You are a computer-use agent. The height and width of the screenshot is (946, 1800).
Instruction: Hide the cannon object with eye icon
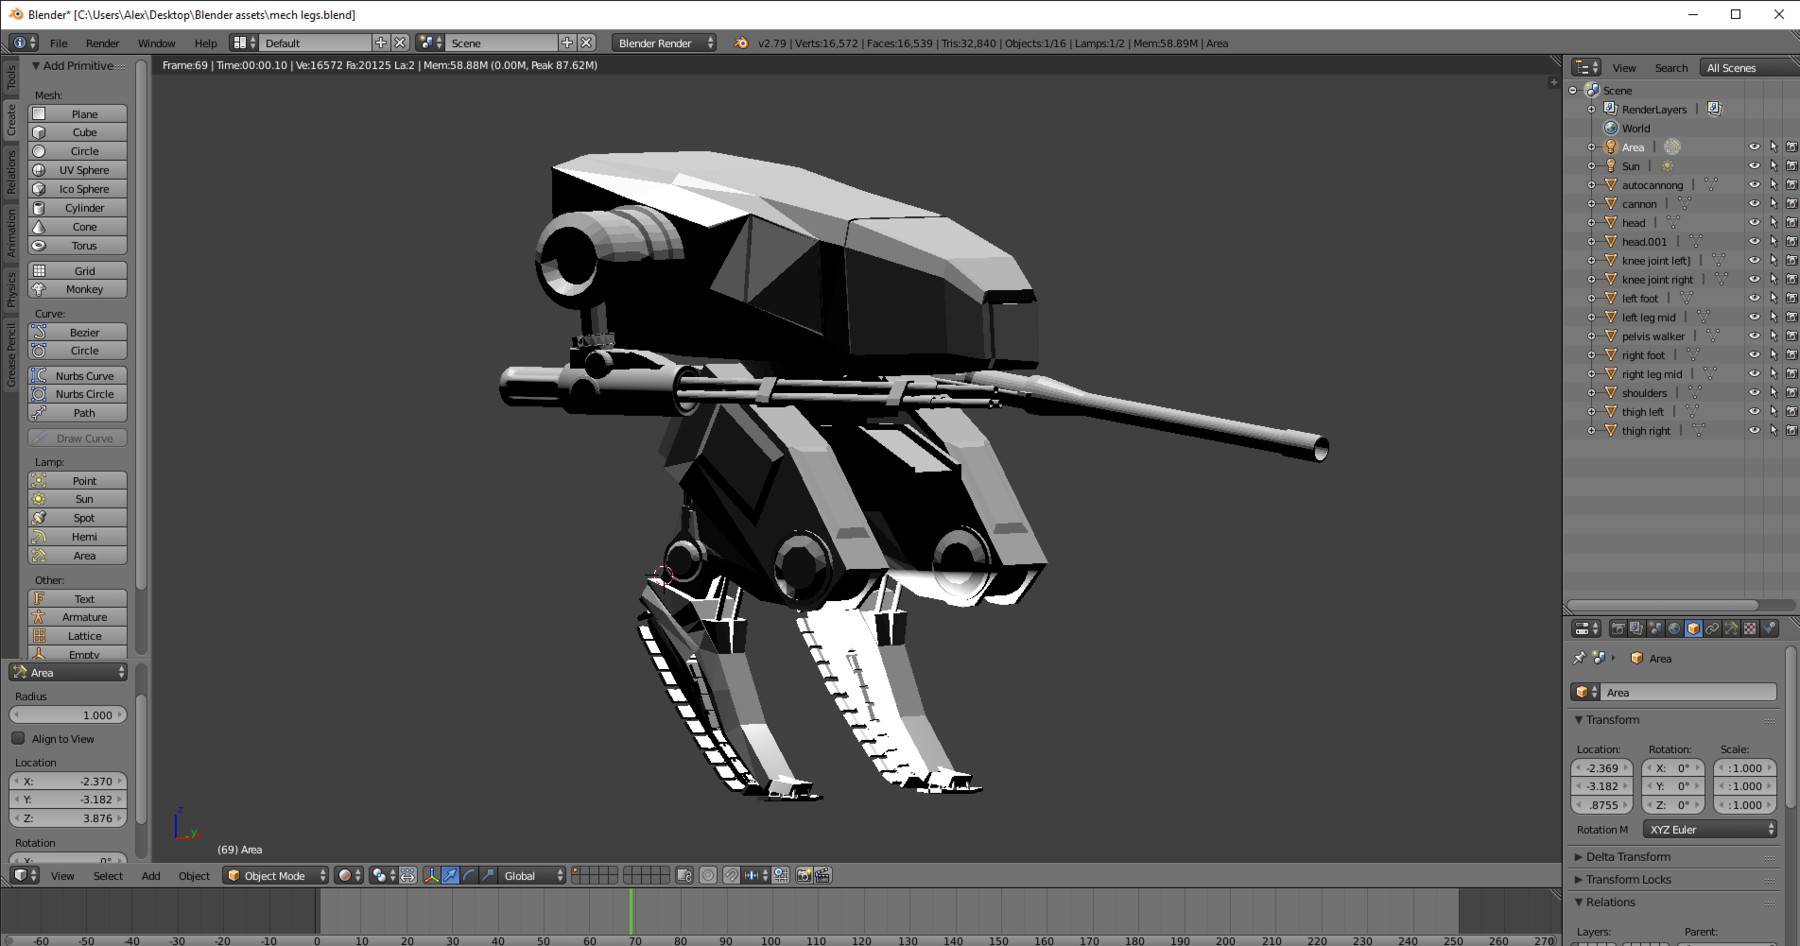coord(1754,204)
